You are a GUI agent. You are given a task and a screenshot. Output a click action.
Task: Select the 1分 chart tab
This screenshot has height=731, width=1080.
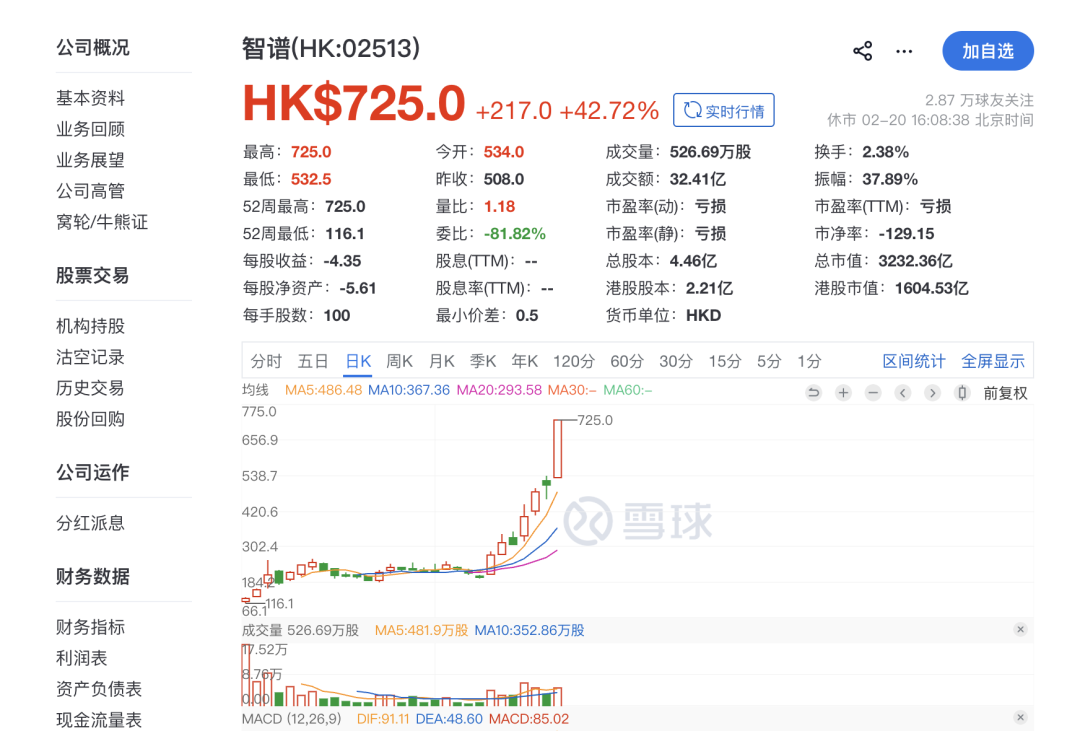pos(809,361)
